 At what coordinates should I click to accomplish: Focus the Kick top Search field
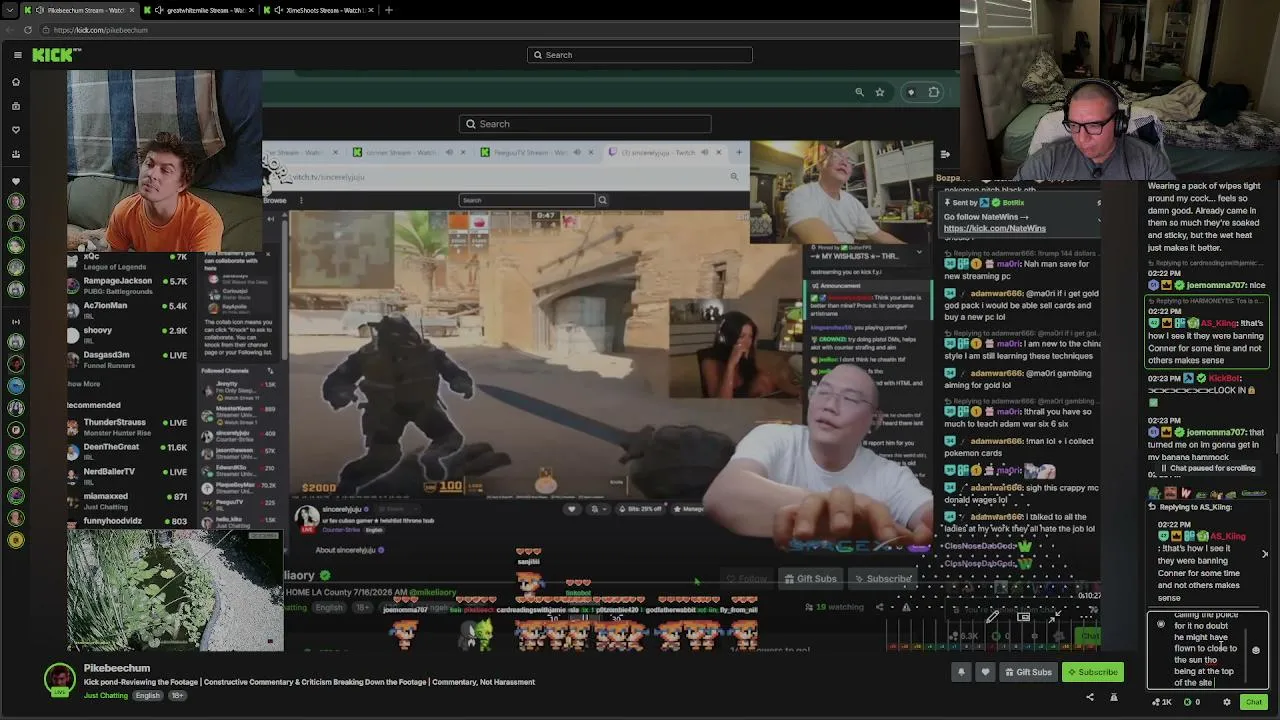click(640, 55)
